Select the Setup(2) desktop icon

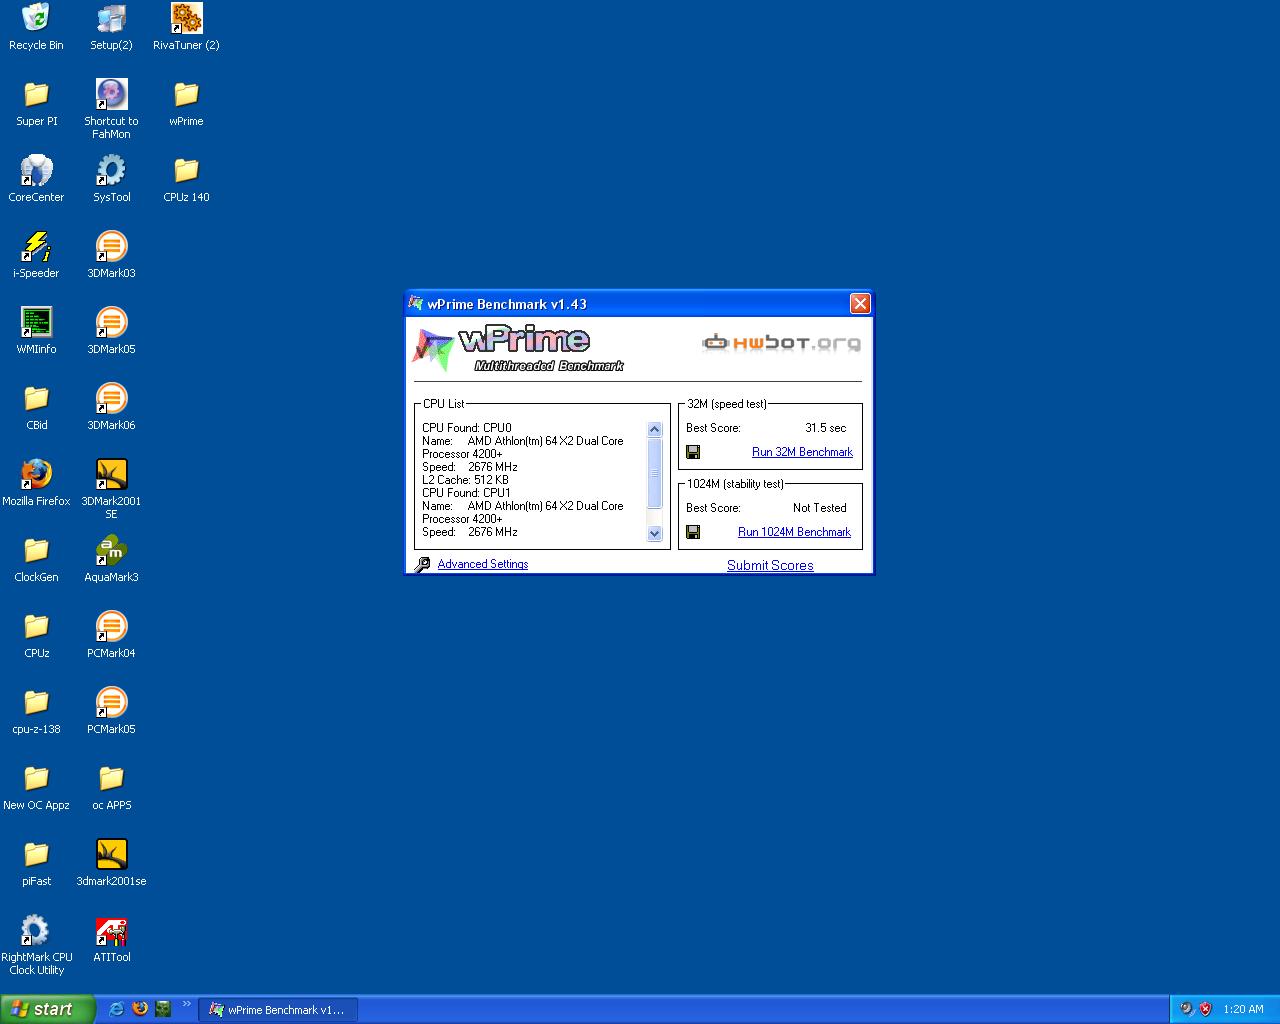point(111,18)
